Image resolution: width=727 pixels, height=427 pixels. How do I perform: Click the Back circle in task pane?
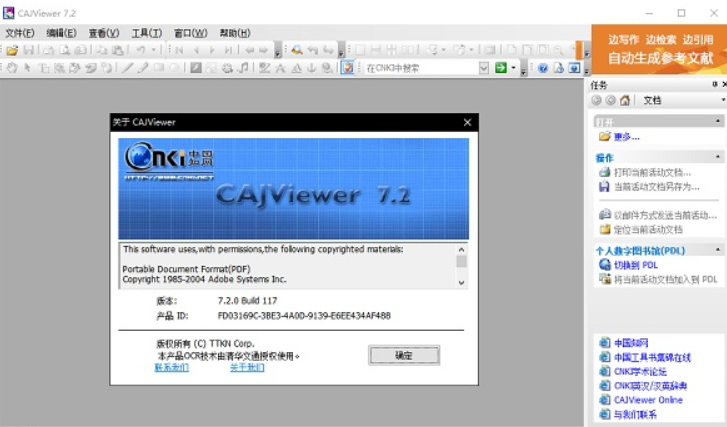point(596,100)
